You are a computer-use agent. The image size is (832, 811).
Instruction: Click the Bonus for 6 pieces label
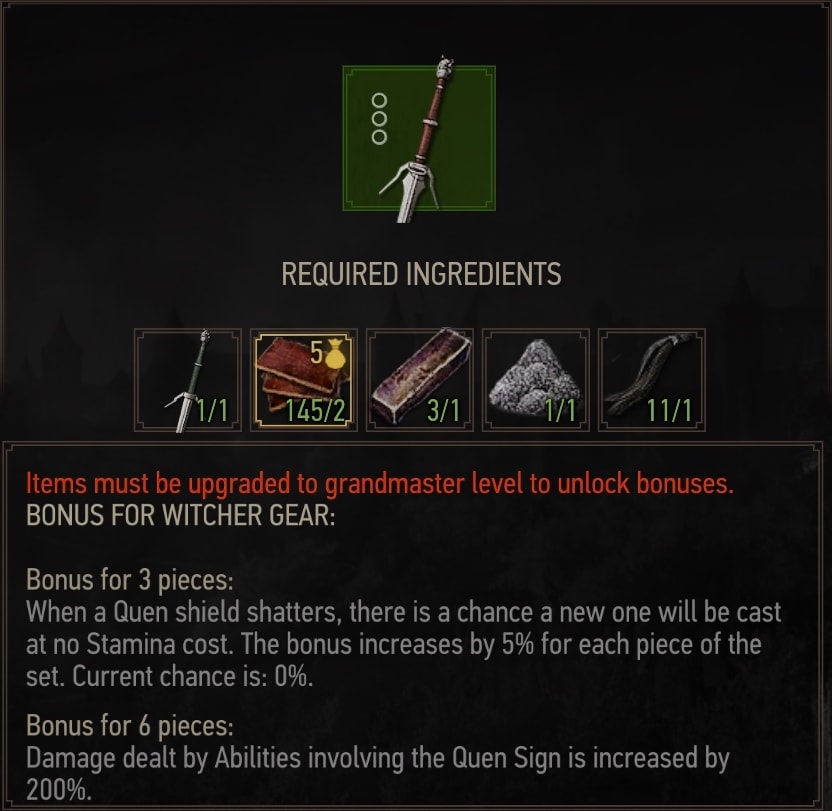pyautogui.click(x=130, y=726)
